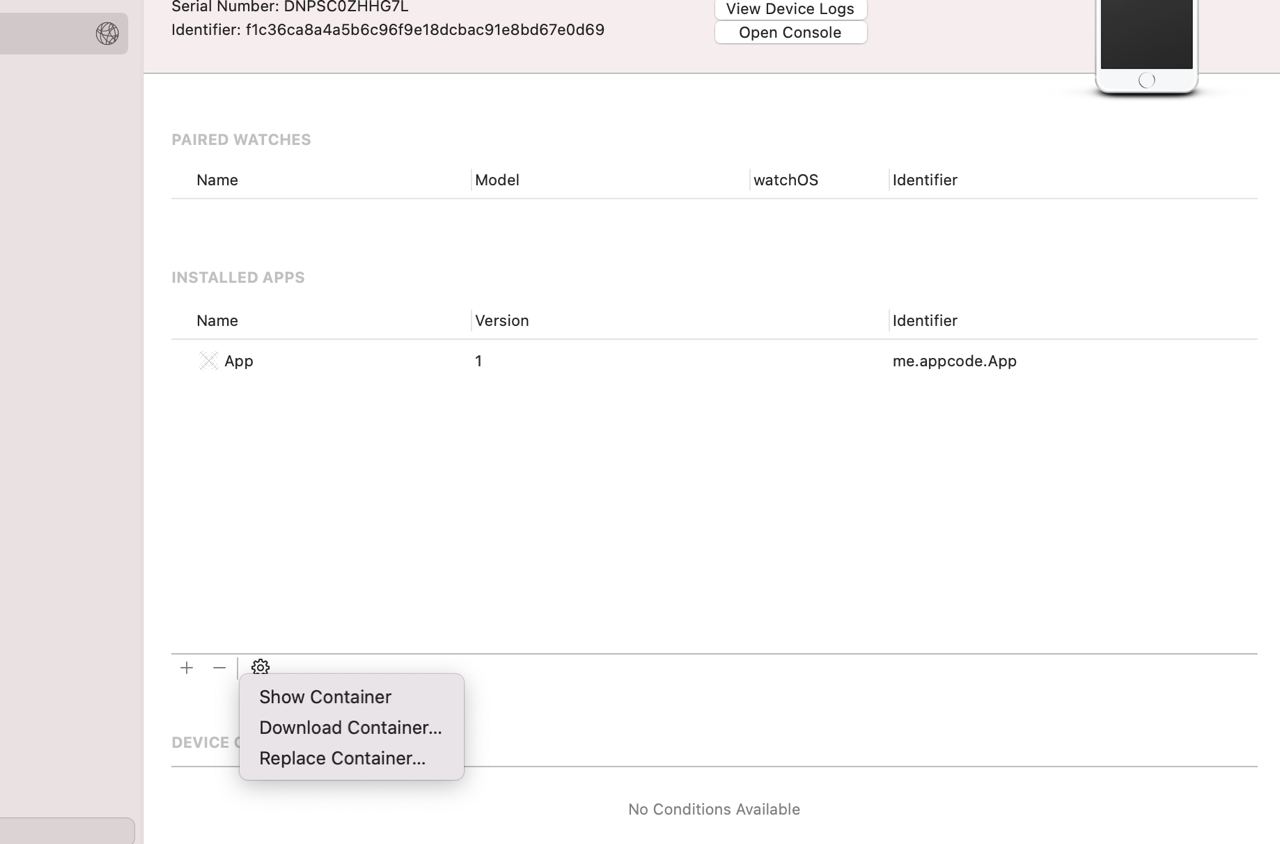The image size is (1280, 844).
Task: Click the version cell showing 1
Action: point(479,361)
